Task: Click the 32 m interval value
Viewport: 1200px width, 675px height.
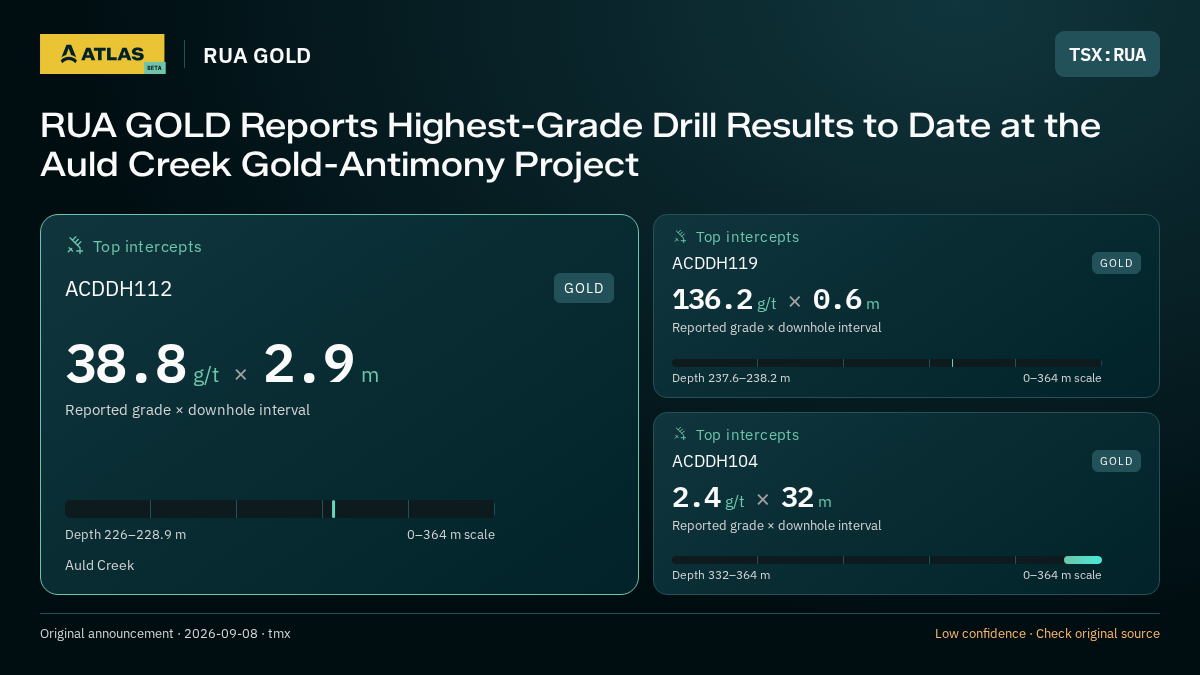Action: [806, 498]
